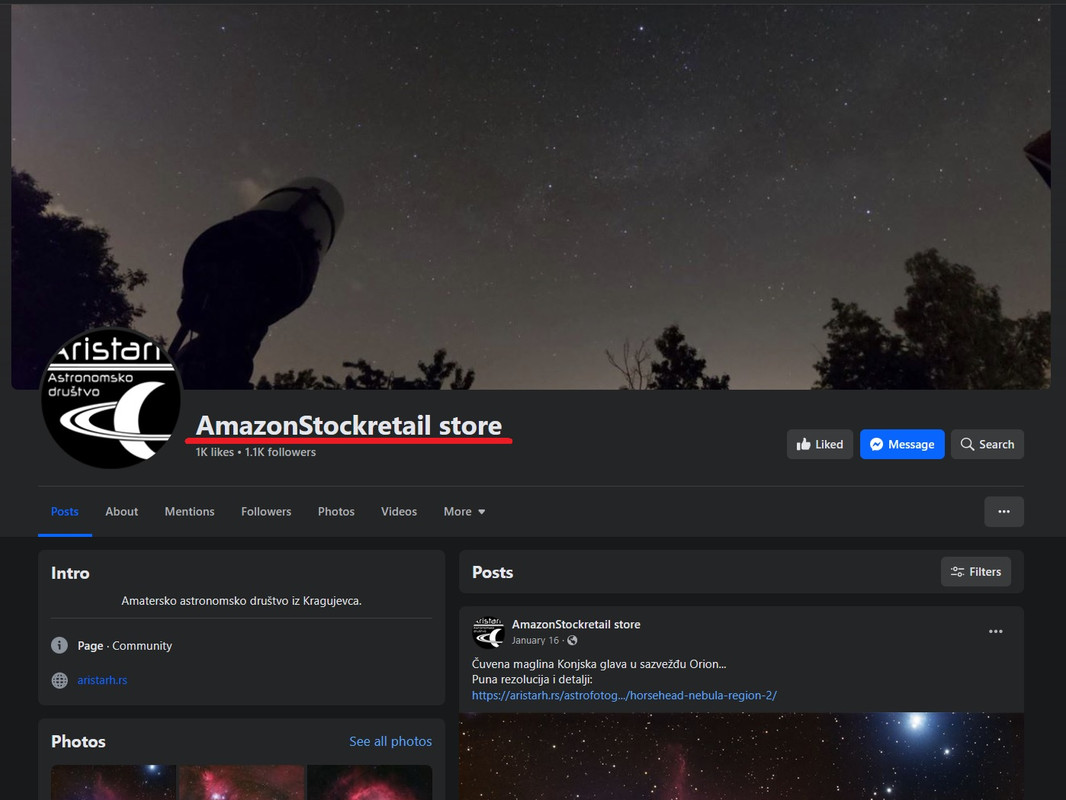
Task: Open post options three-dot menu
Action: (x=995, y=631)
